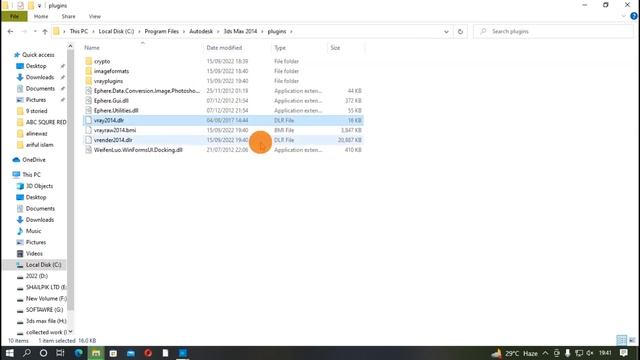640x360 pixels.
Task: Select the Ephere.Gui.dll file
Action: point(111,100)
